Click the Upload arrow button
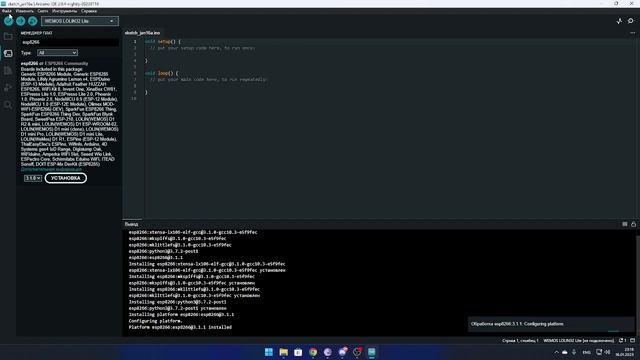This screenshot has height=360, width=640. click(x=20, y=21)
